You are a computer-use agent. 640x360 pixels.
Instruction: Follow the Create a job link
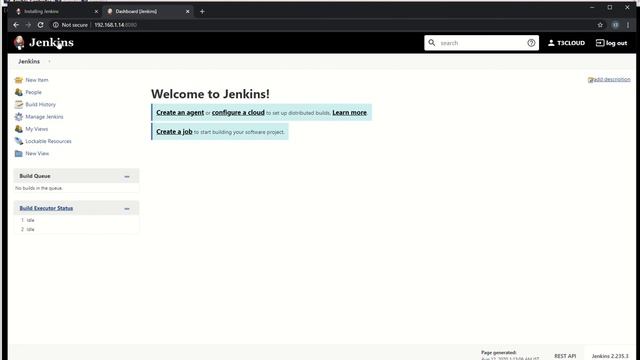point(174,131)
